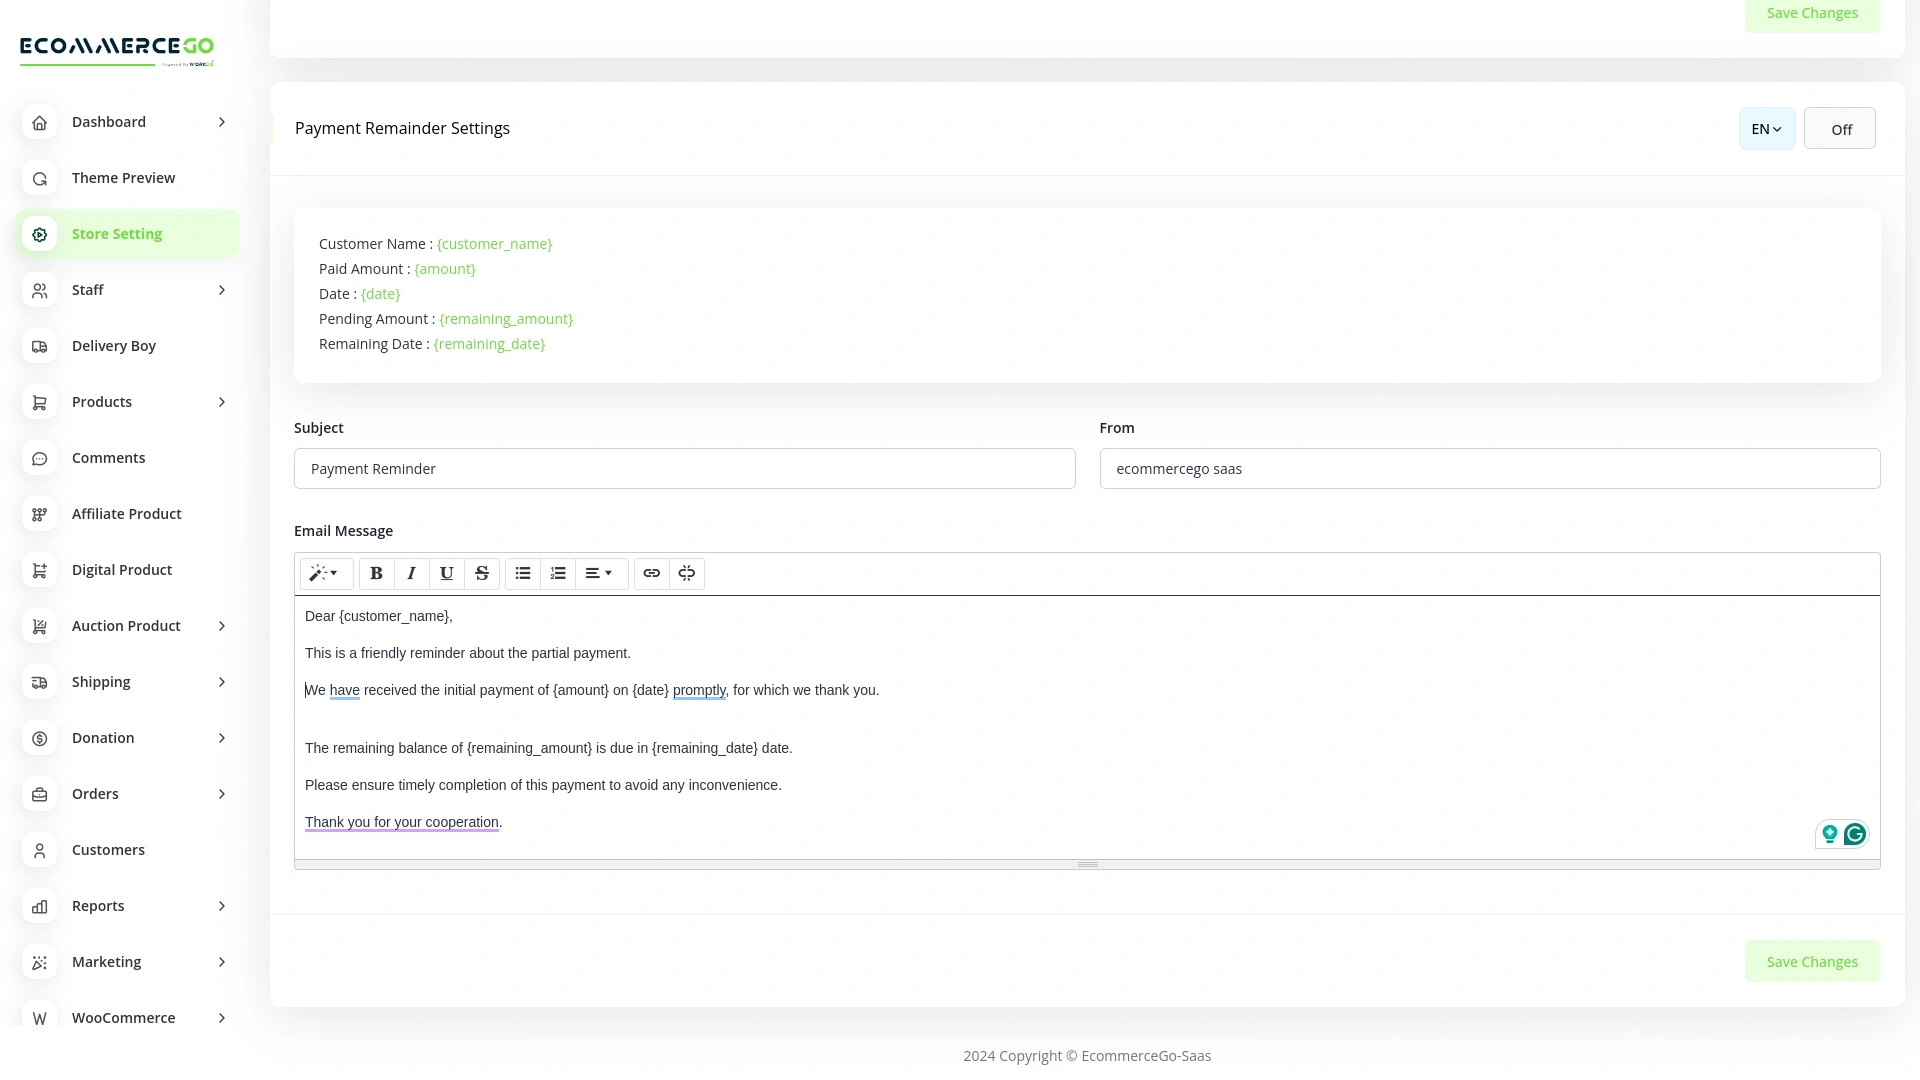Click the Subject input field
The image size is (1920, 1080).
684,469
